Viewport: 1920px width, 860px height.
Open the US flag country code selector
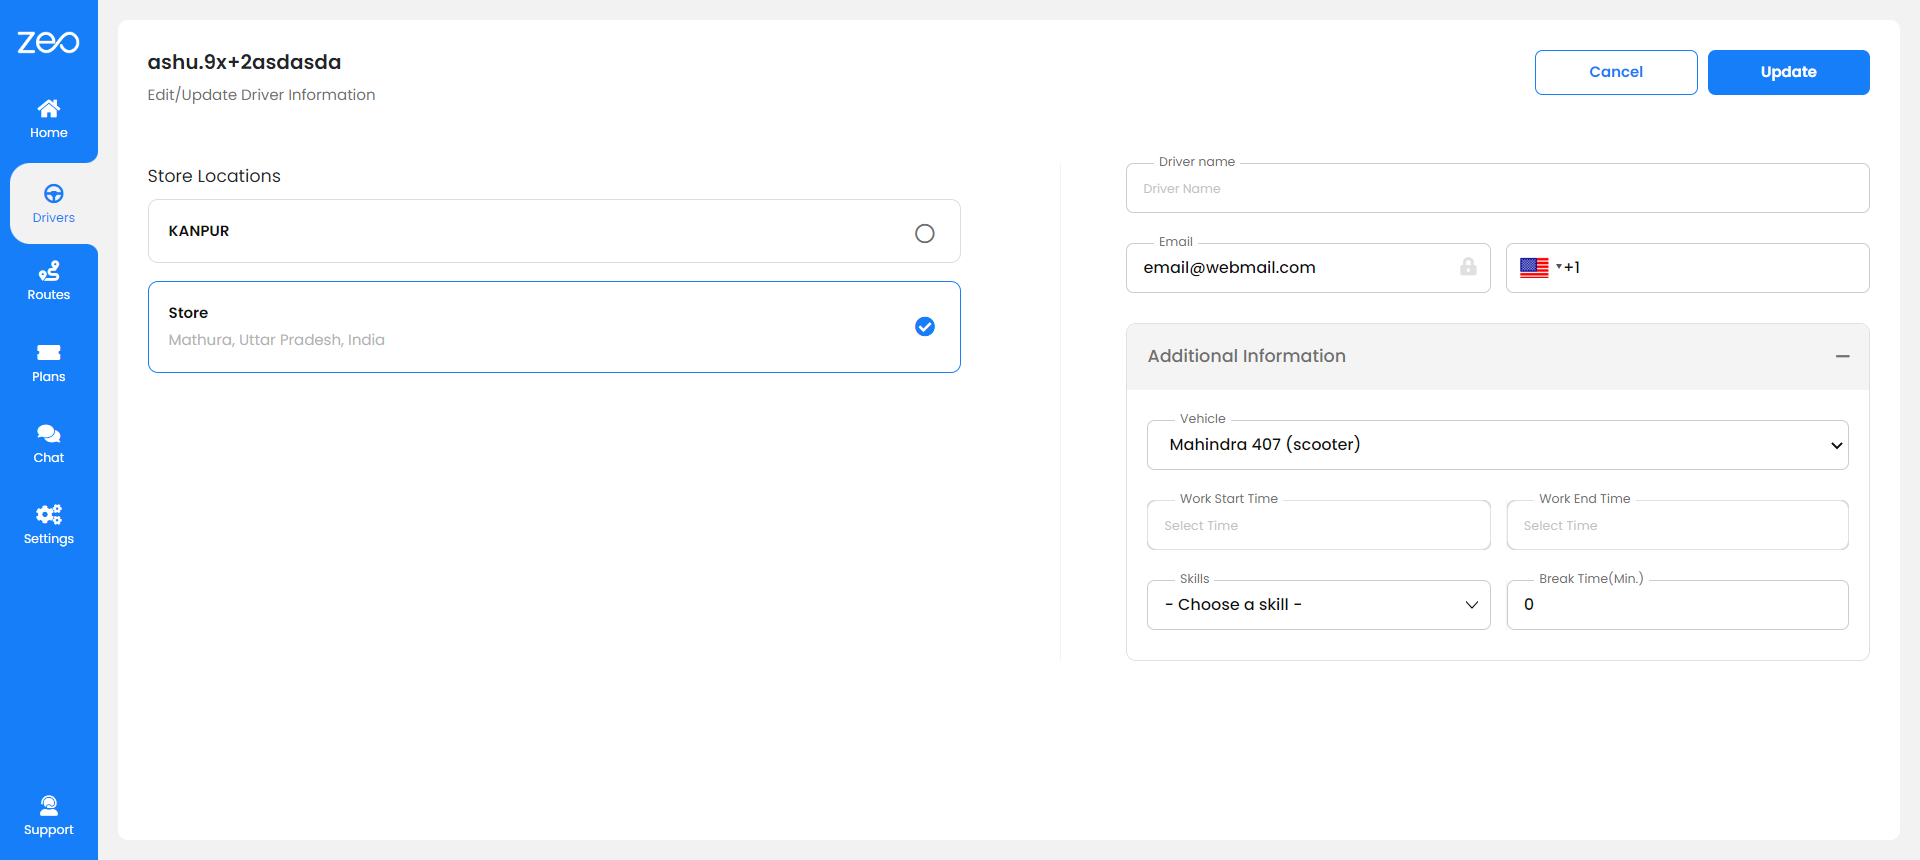coord(1539,268)
